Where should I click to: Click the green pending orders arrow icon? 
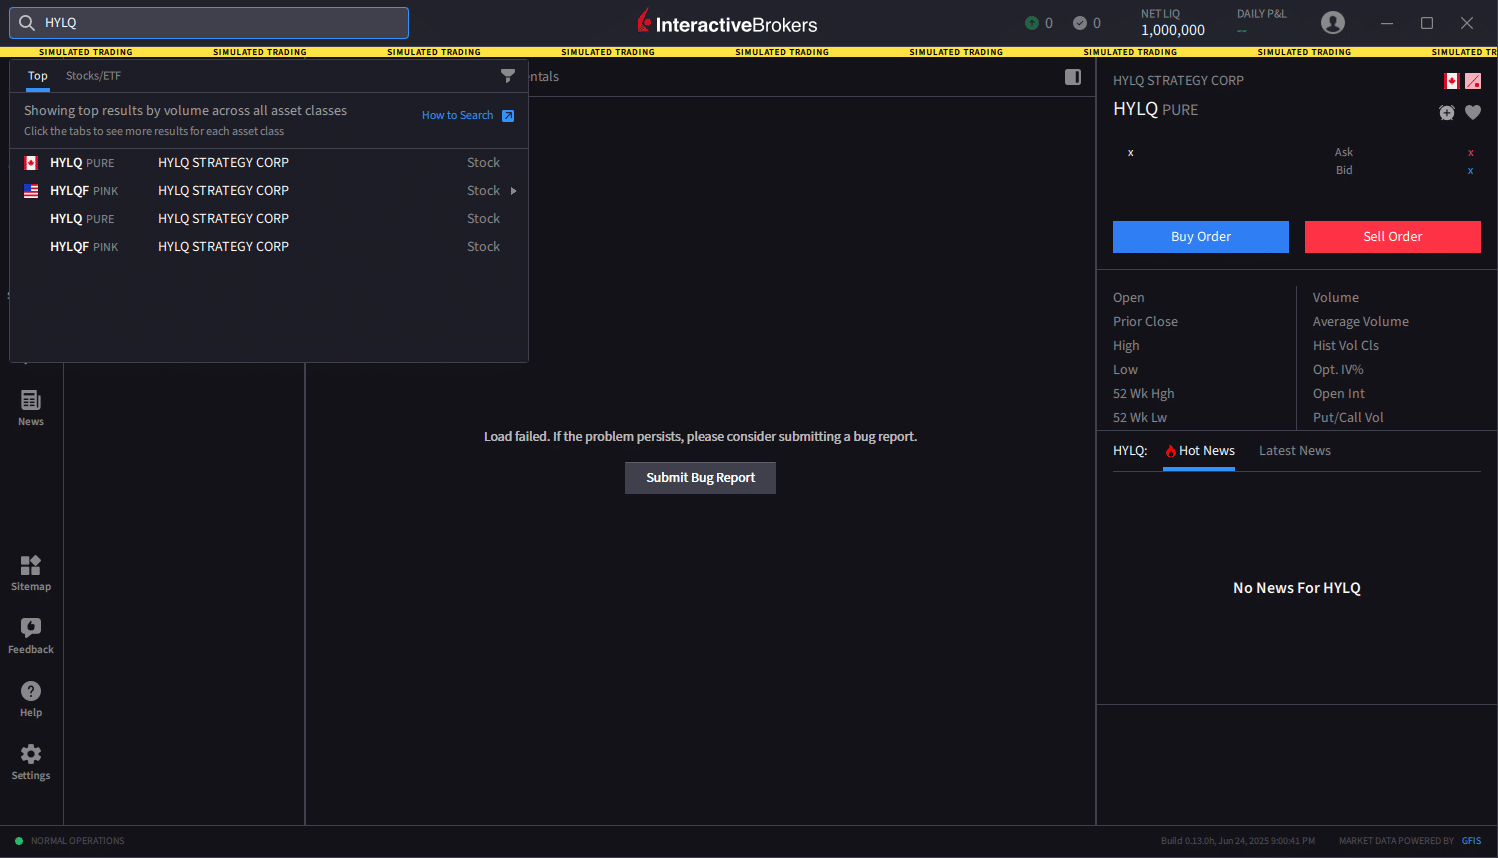(x=1032, y=23)
